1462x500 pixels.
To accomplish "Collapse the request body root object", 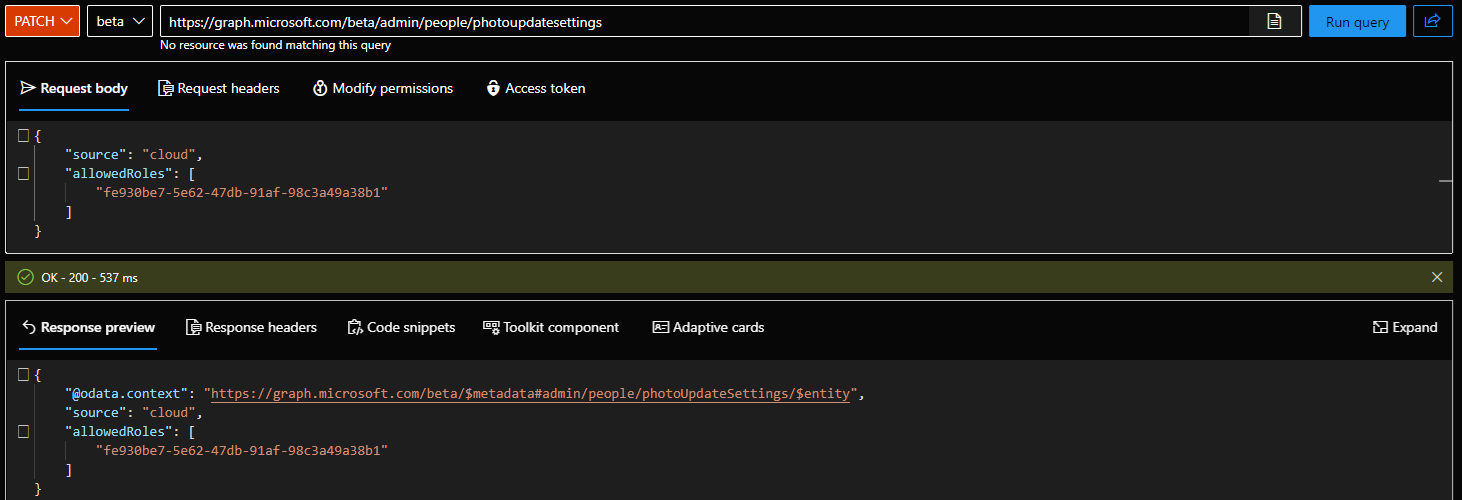I will pyautogui.click(x=24, y=136).
